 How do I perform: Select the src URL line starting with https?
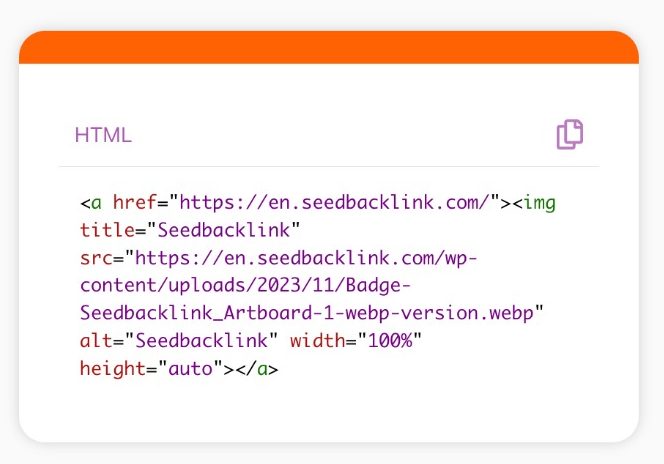[305, 258]
